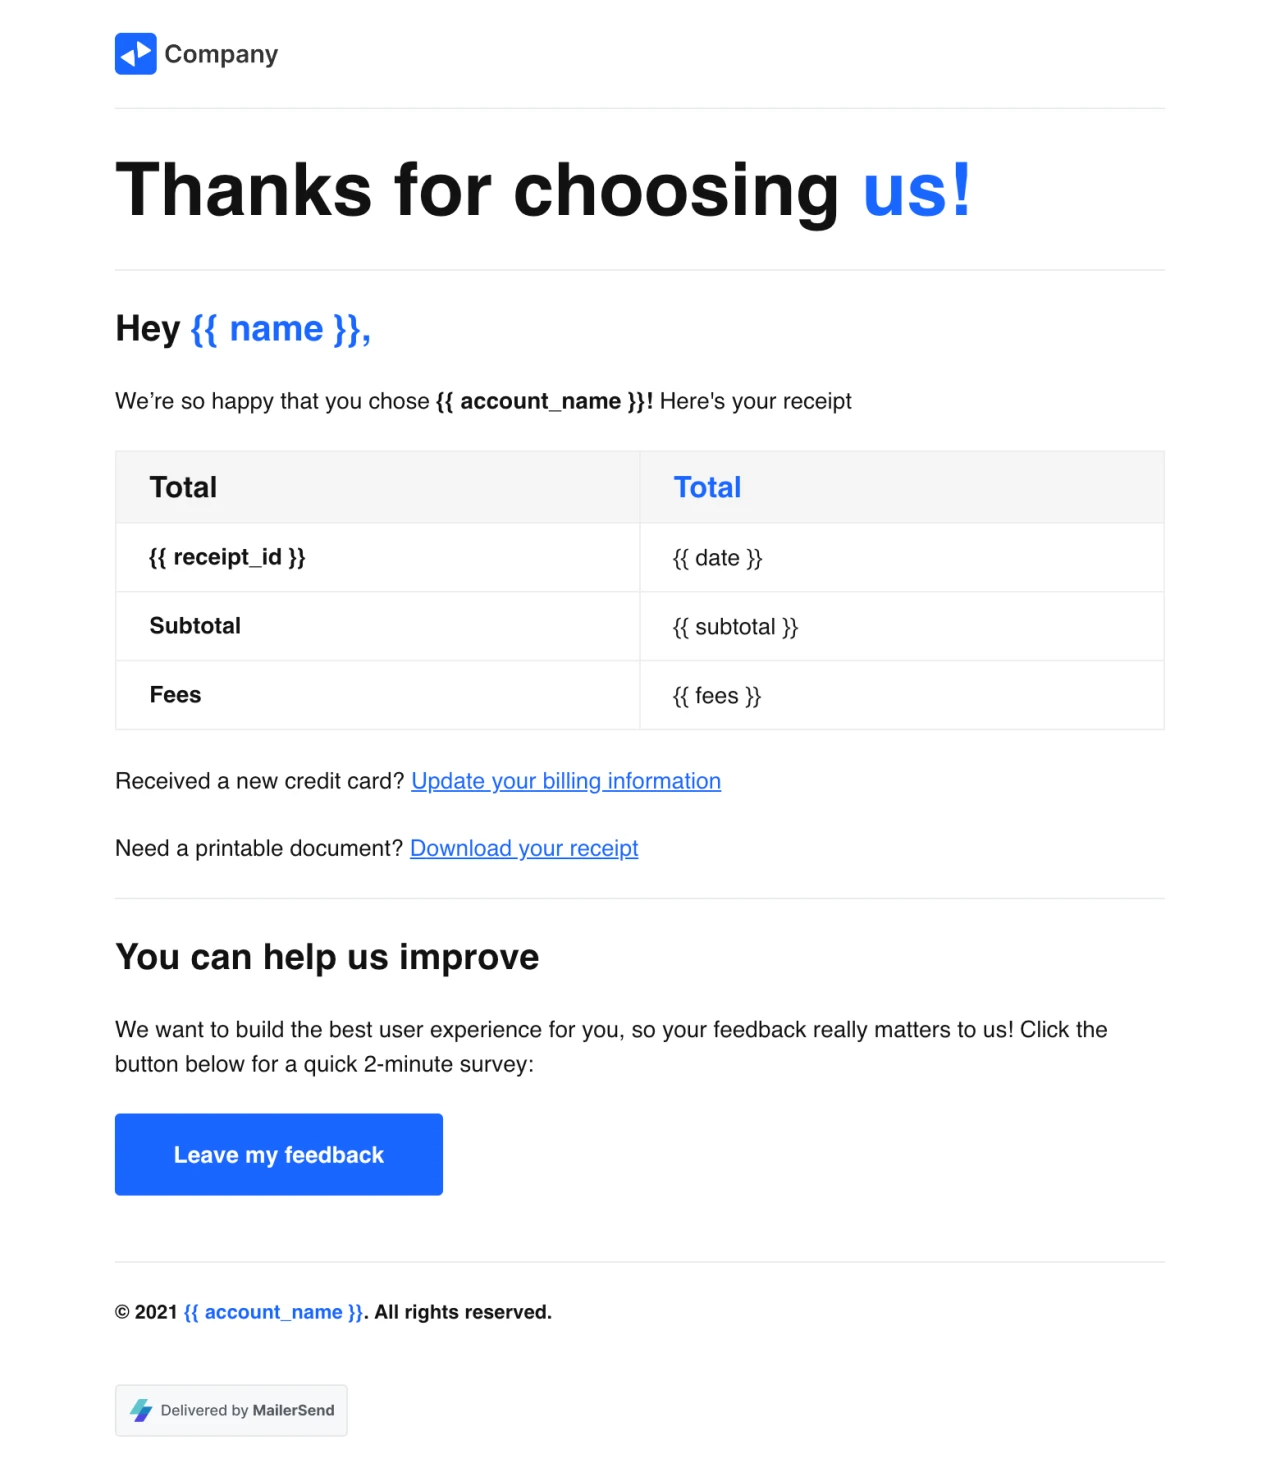Viewport: 1280px width, 1477px height.
Task: Click the Company name text beside logo
Action: coord(221,54)
